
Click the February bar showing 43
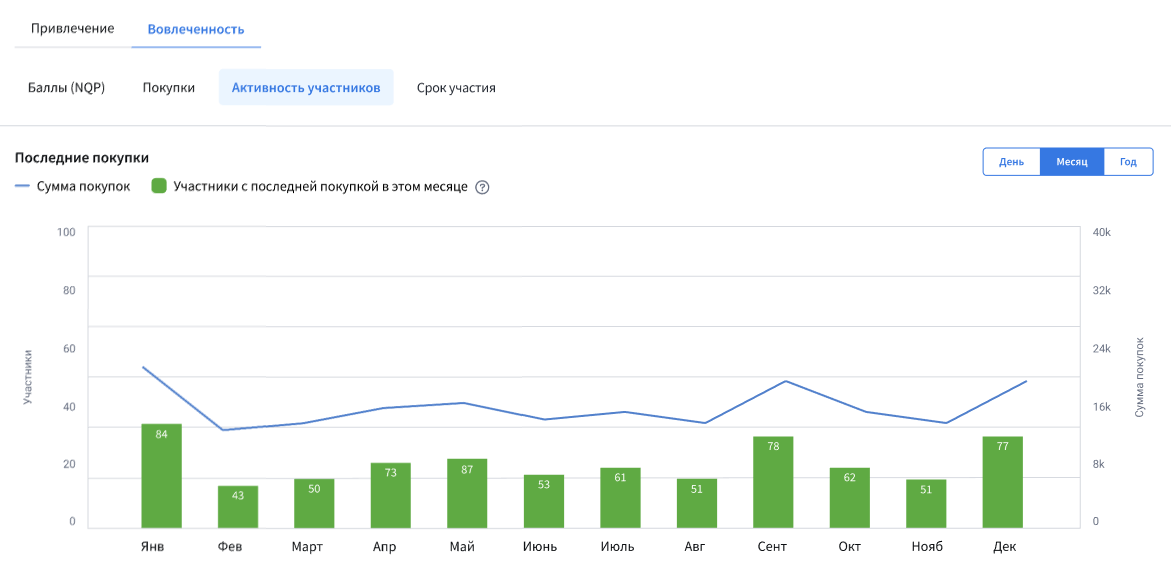[238, 506]
